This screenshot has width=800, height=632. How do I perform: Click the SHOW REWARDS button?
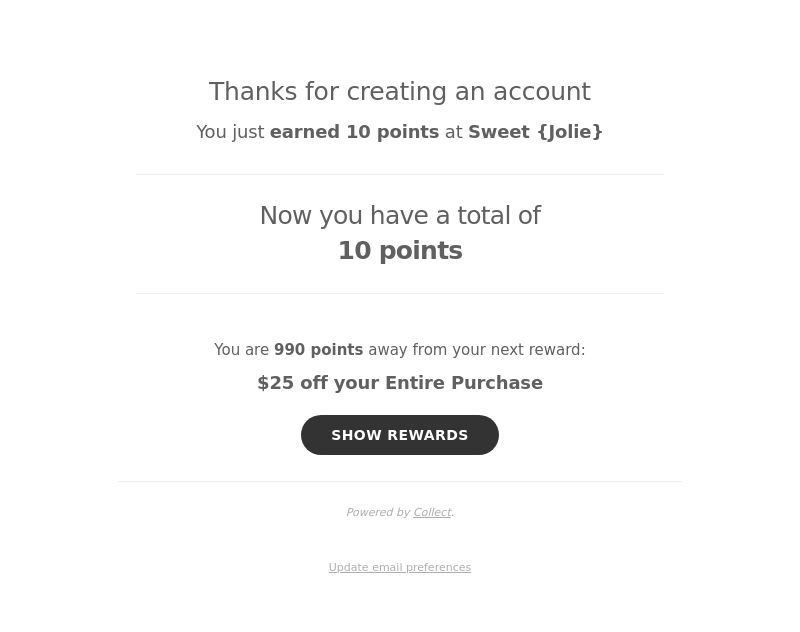(399, 435)
